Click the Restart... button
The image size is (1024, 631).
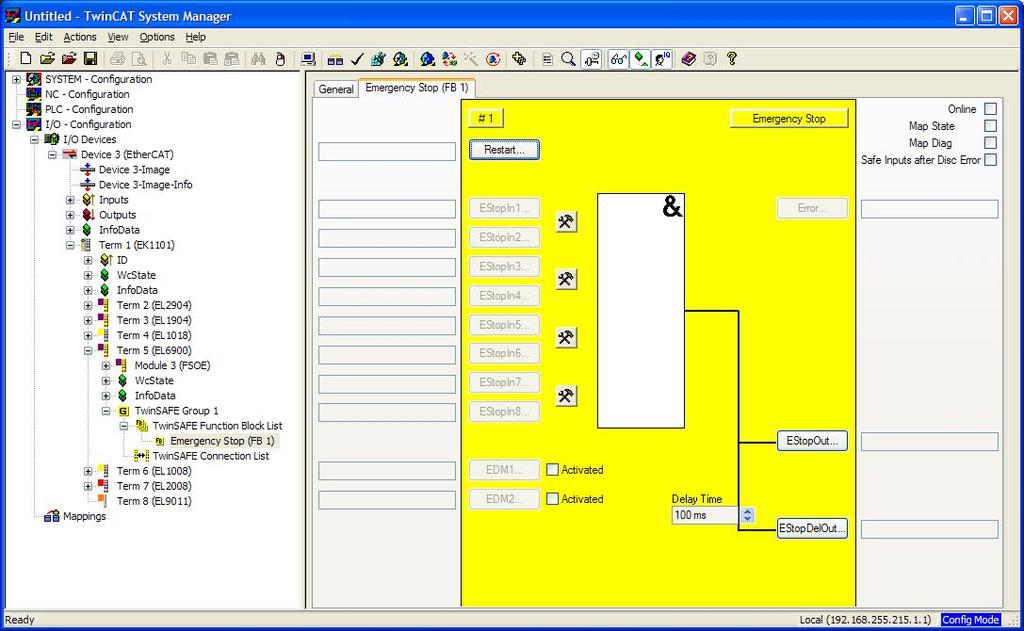pyautogui.click(x=504, y=150)
